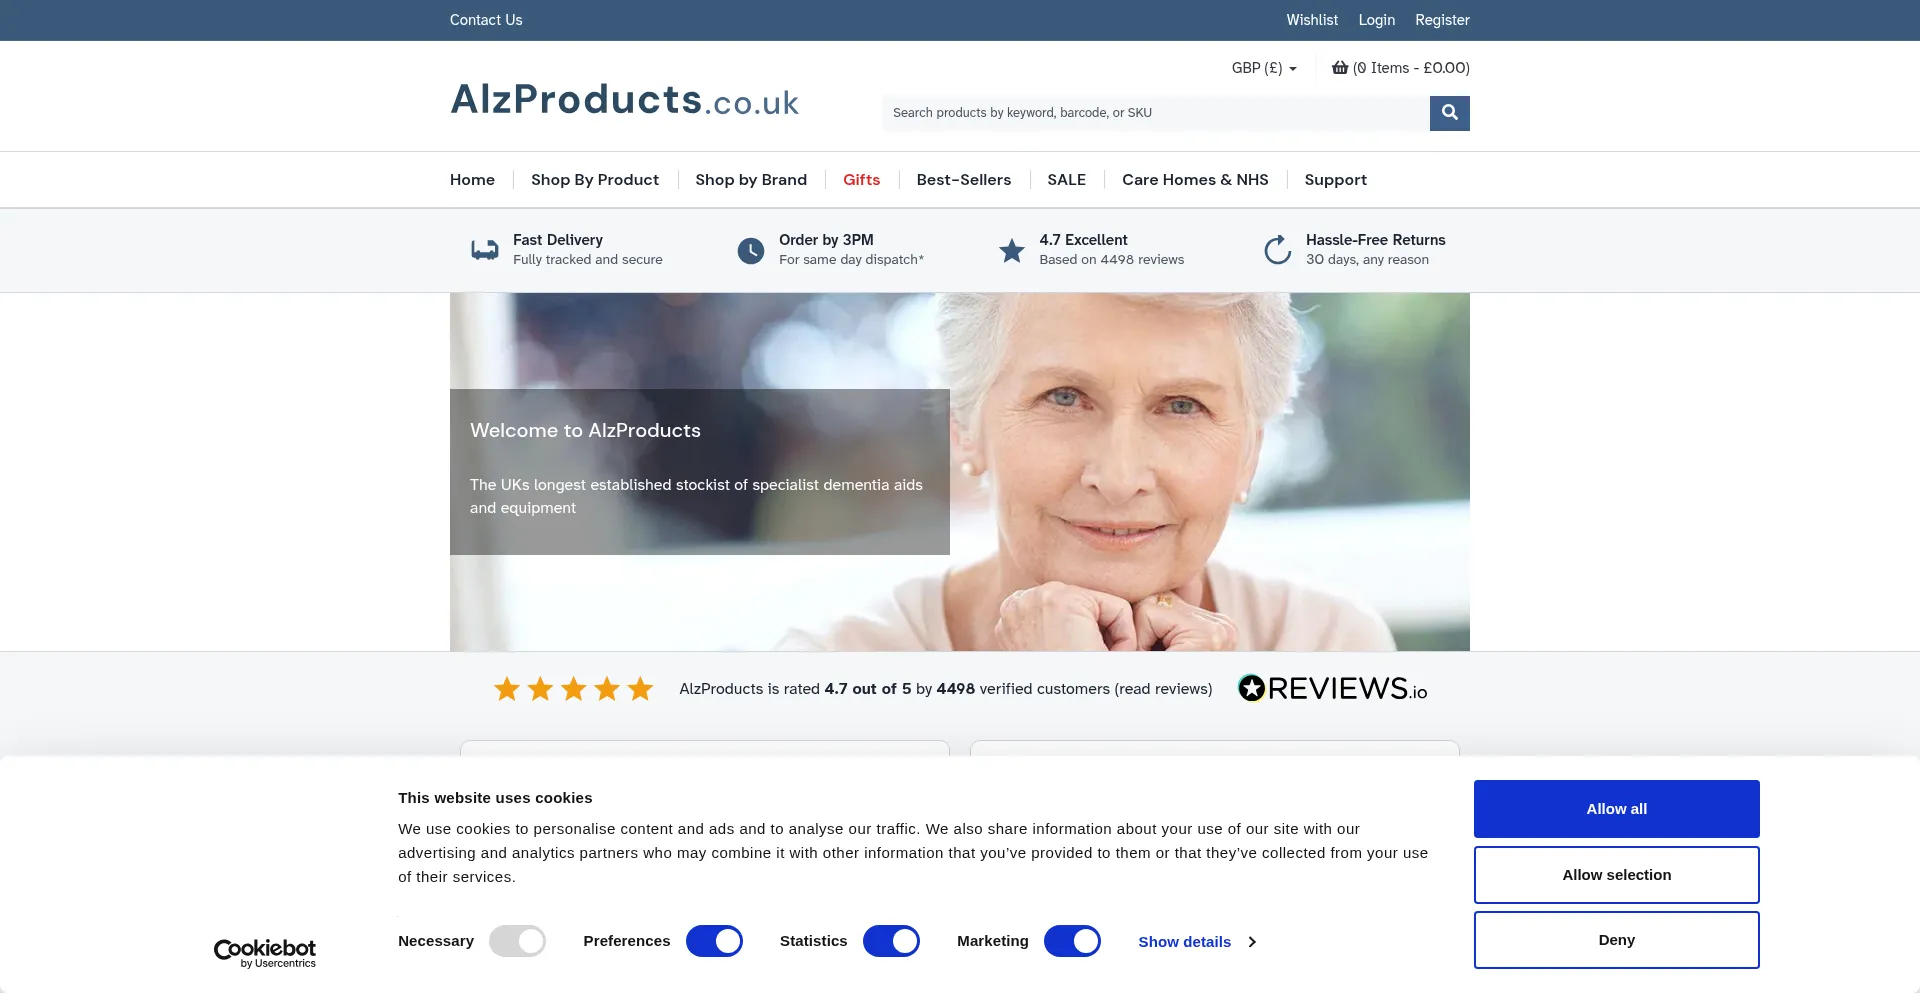
Task: Click the Fast Delivery truck icon
Action: pyautogui.click(x=485, y=250)
